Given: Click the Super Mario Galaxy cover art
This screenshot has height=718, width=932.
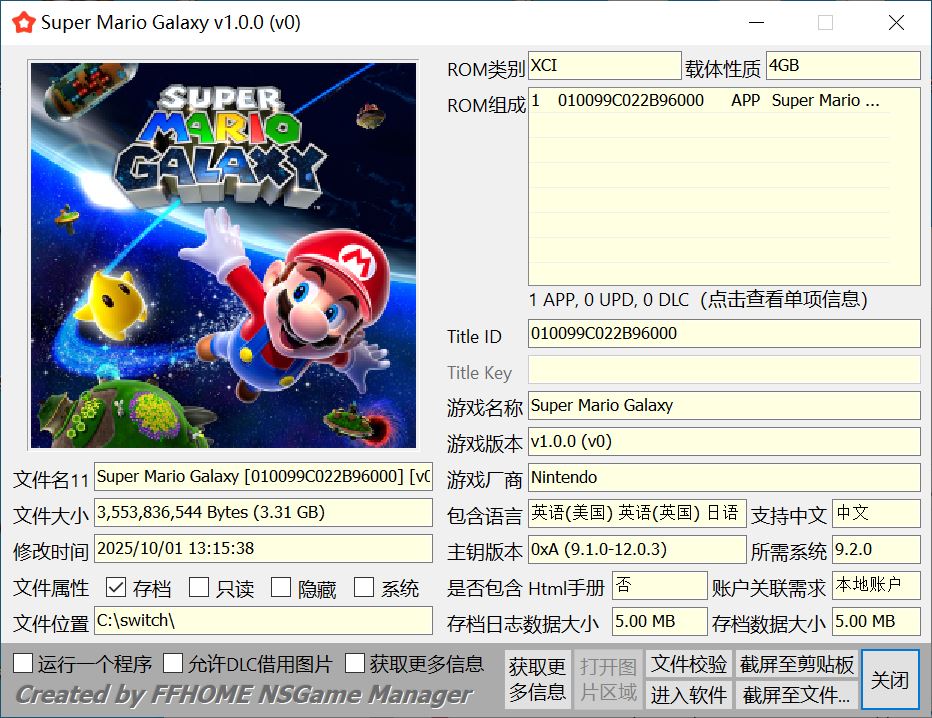Looking at the screenshot, I should [223, 255].
